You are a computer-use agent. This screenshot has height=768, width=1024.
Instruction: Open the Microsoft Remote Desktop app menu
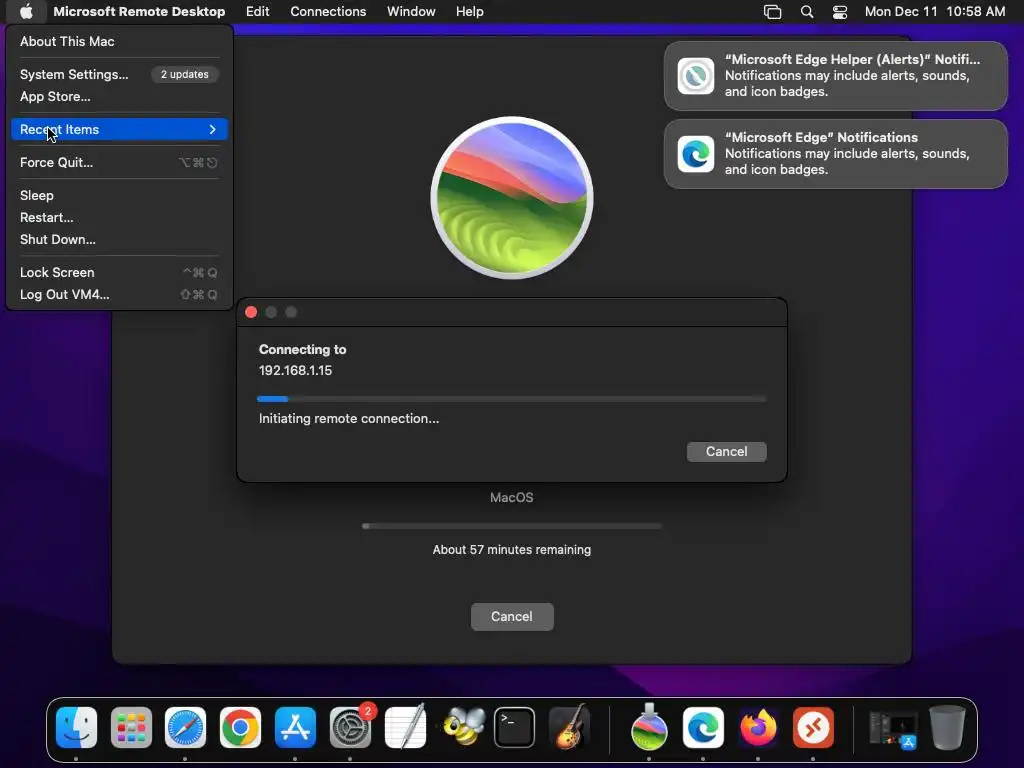pyautogui.click(x=139, y=11)
